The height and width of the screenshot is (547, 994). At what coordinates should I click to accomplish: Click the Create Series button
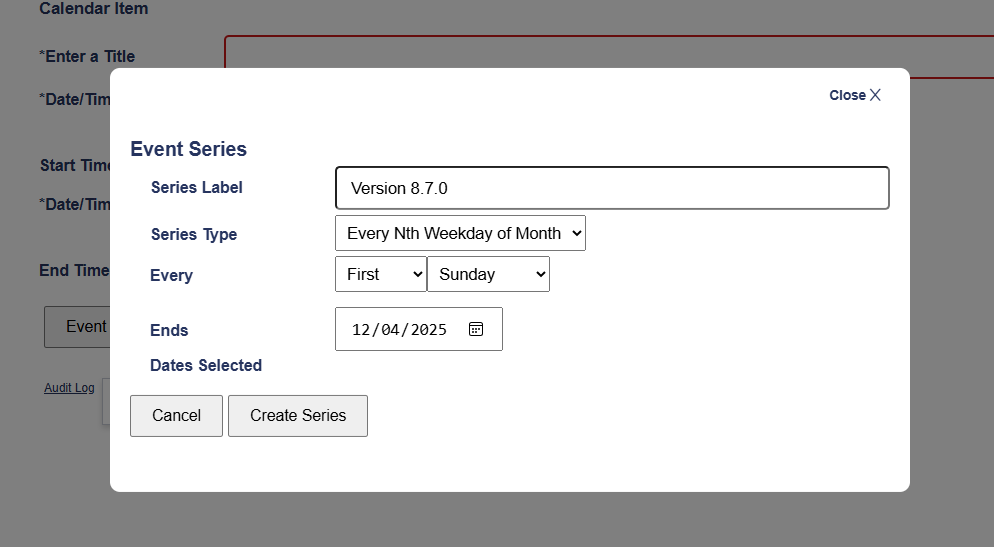click(x=298, y=416)
